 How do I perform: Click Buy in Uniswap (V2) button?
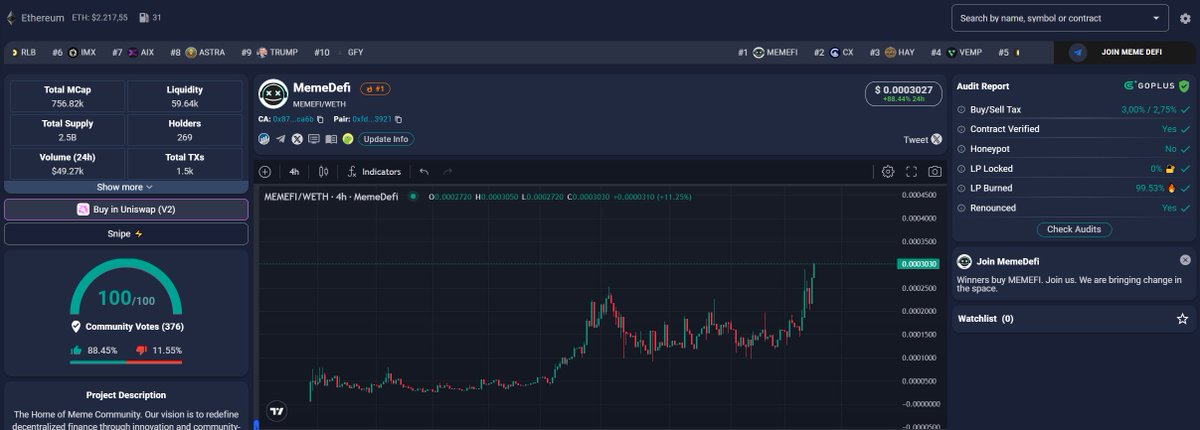[x=126, y=210]
